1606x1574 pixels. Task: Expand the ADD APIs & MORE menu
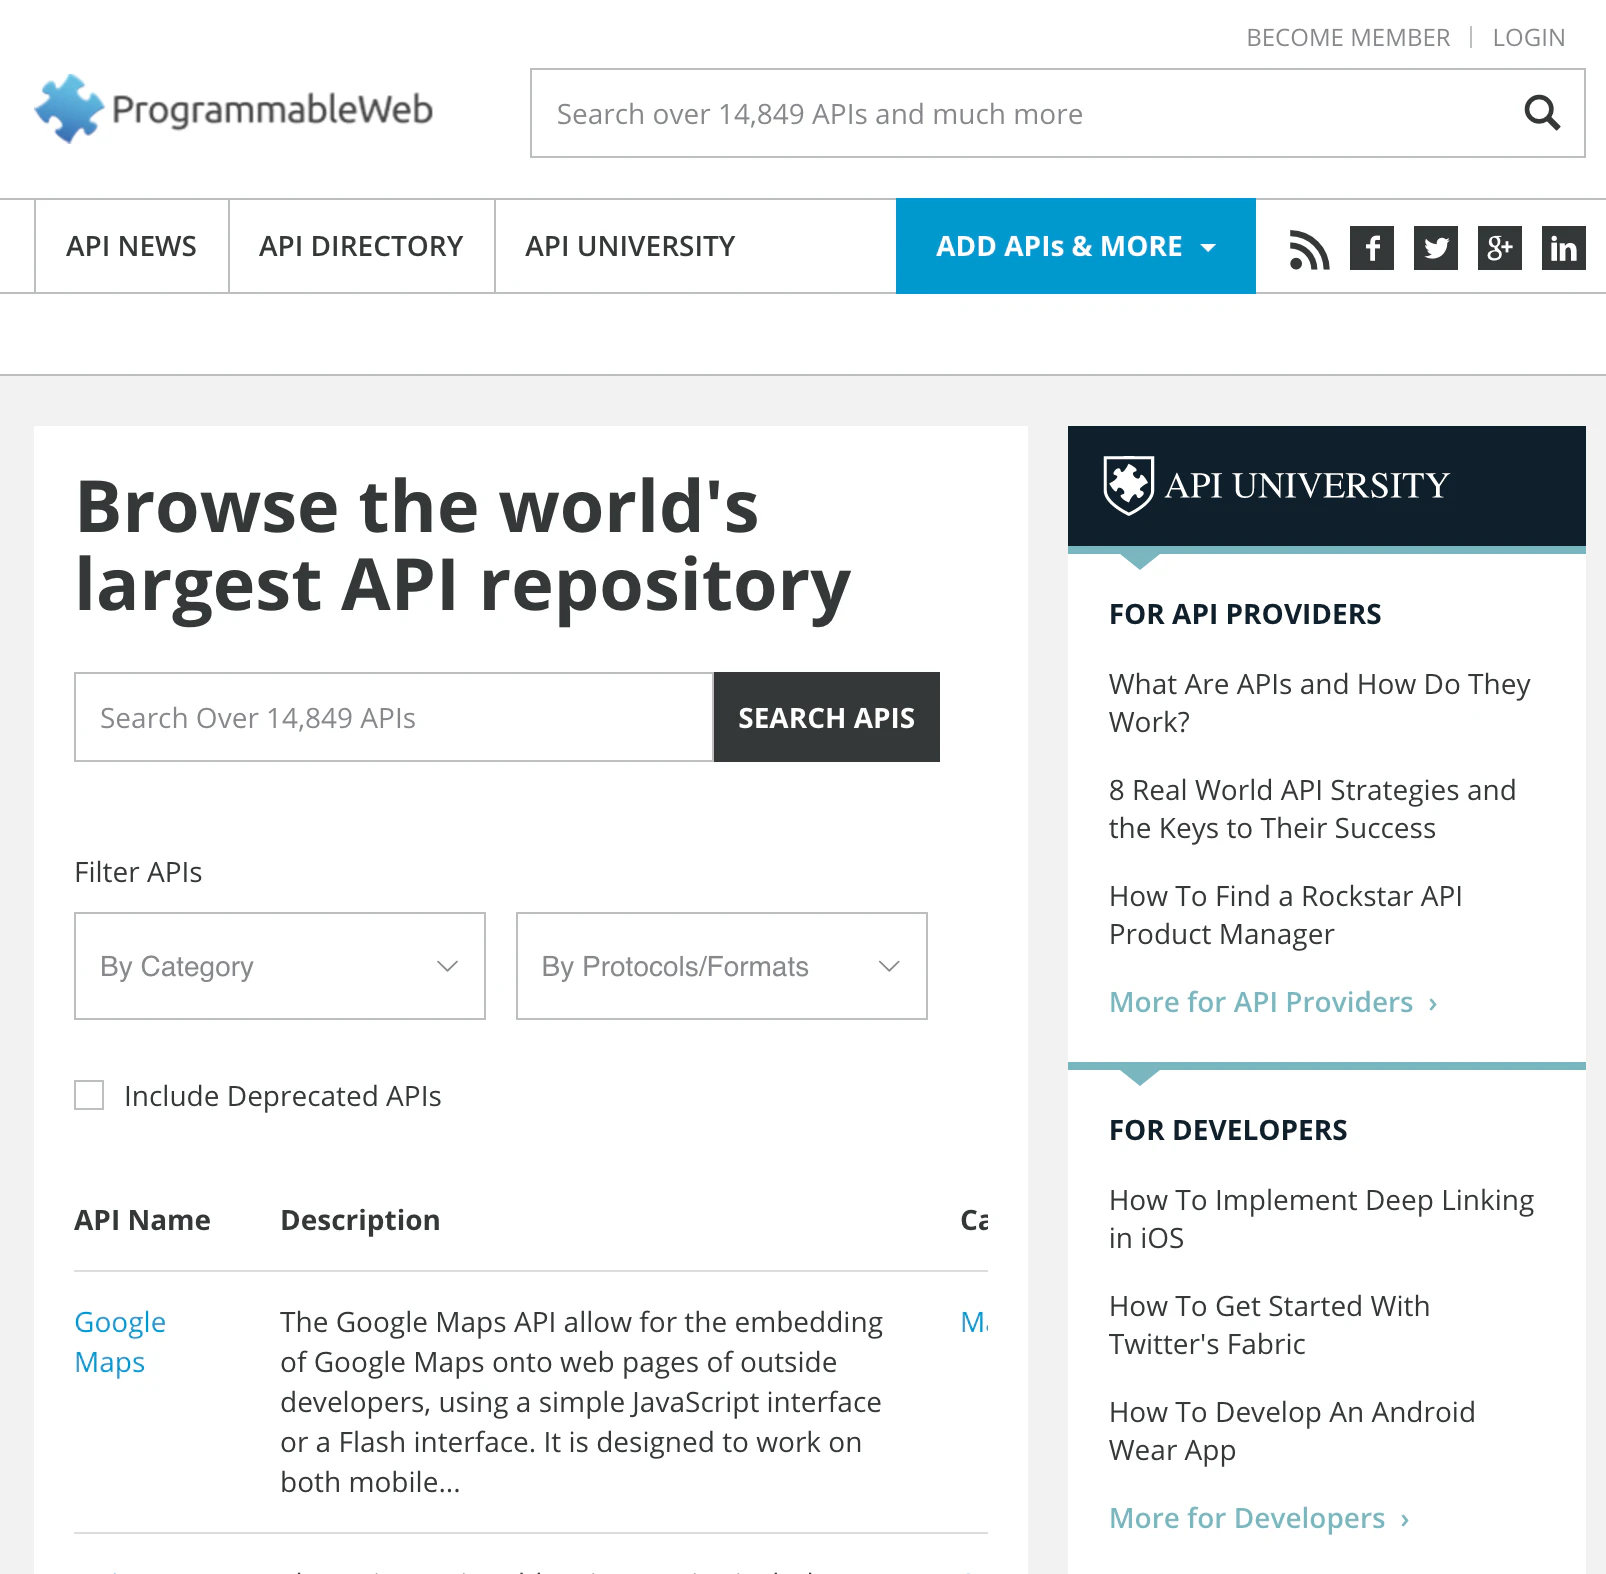(x=1074, y=246)
